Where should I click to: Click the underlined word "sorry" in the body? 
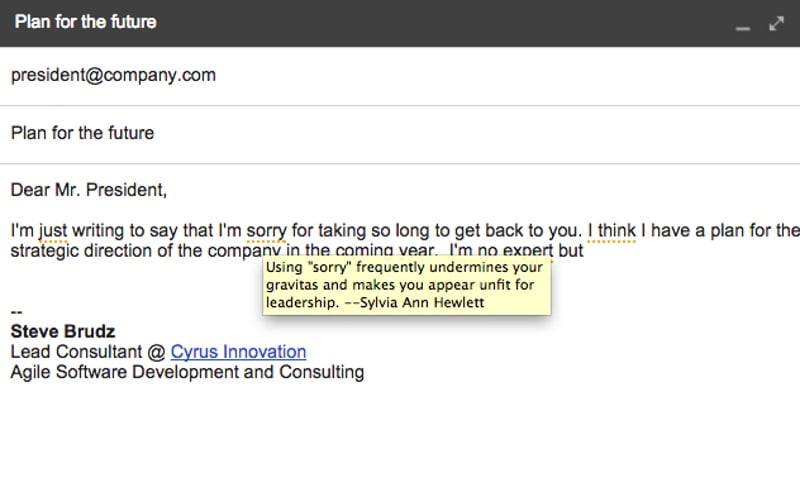(266, 230)
